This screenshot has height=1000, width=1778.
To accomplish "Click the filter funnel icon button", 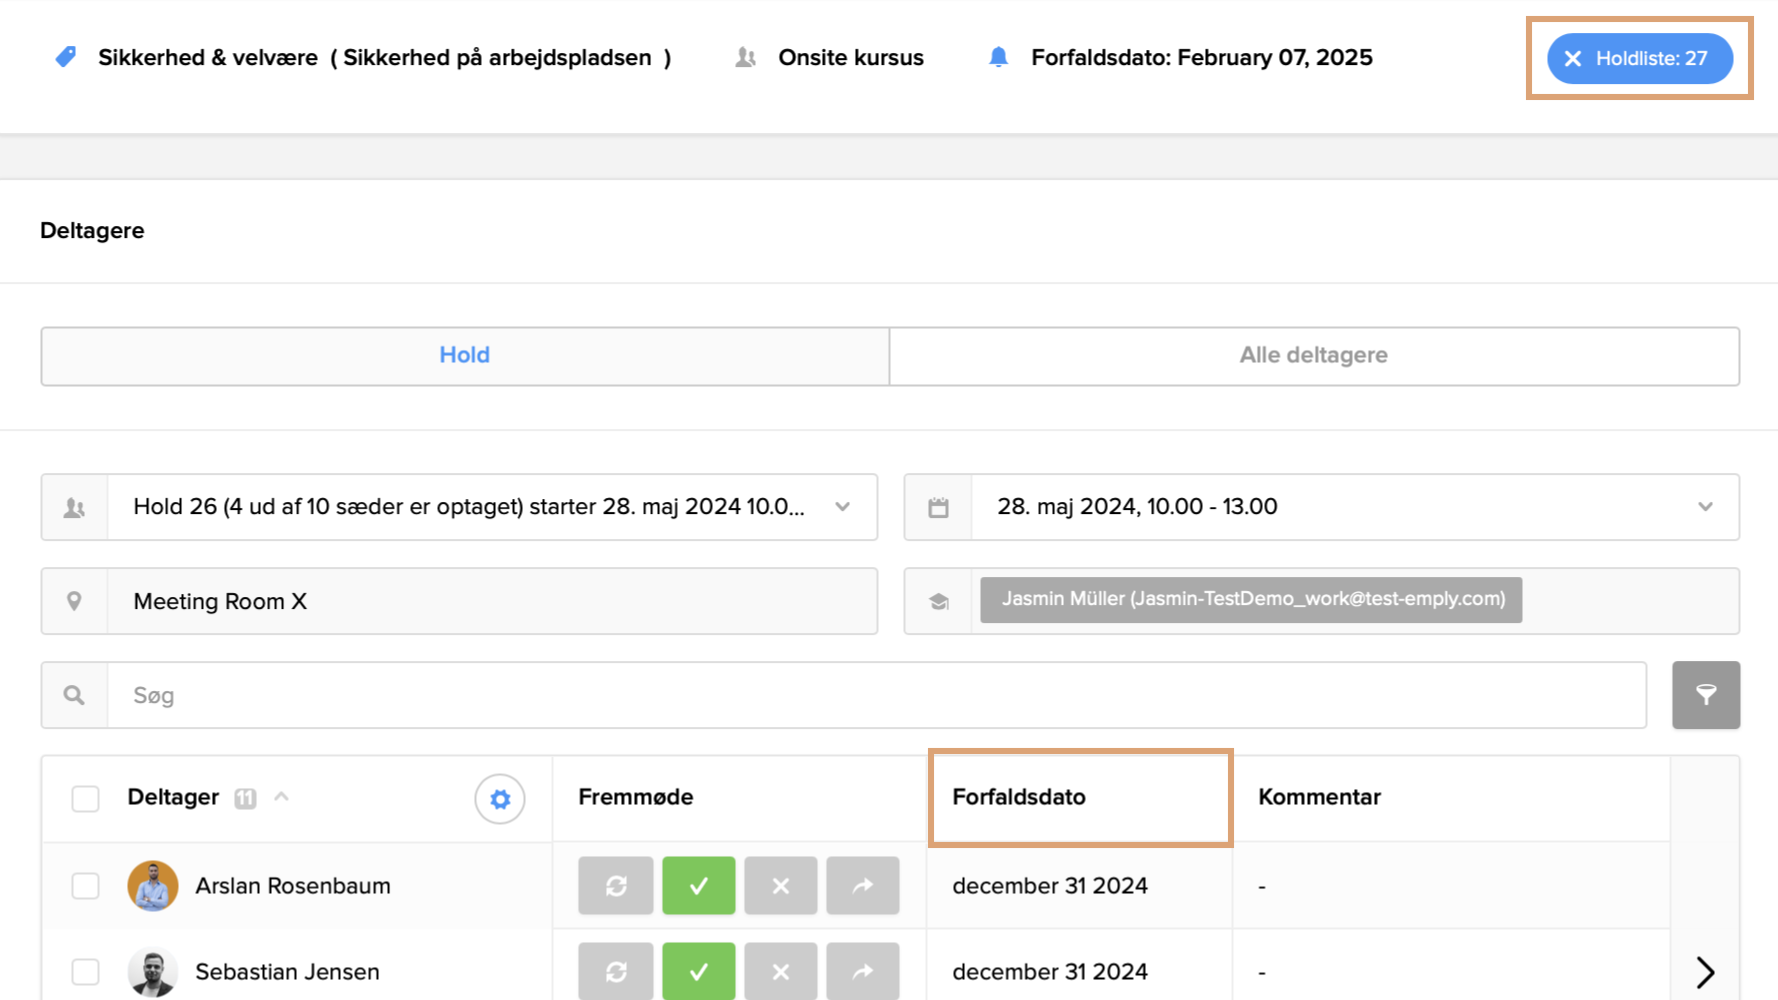I will [1705, 695].
